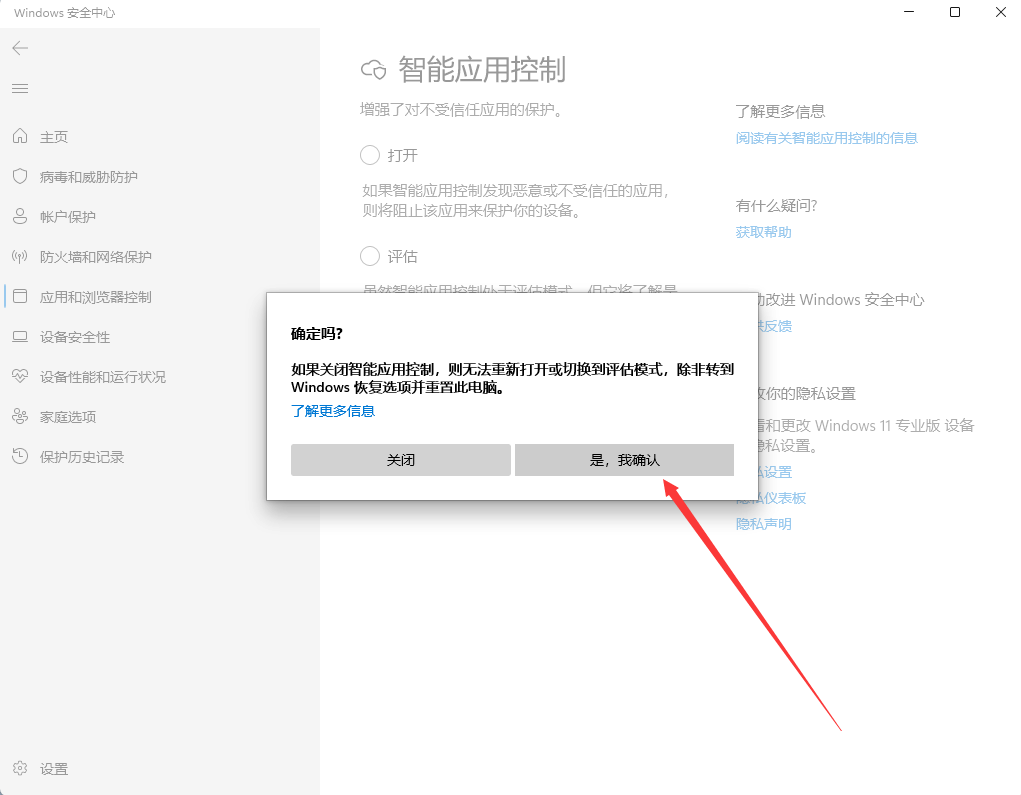
Task: Open 帐户保护 person icon
Action: point(20,217)
